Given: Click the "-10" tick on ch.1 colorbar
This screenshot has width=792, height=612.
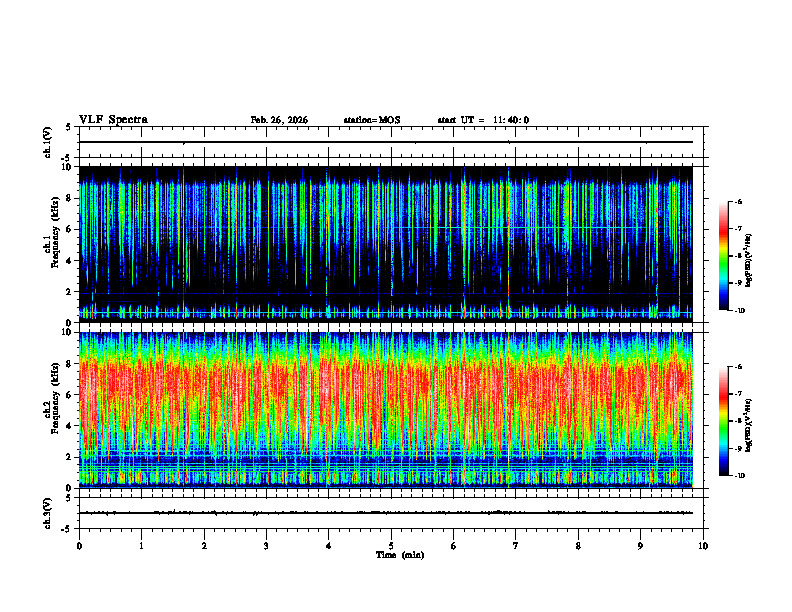Looking at the screenshot, I should click(x=740, y=311).
